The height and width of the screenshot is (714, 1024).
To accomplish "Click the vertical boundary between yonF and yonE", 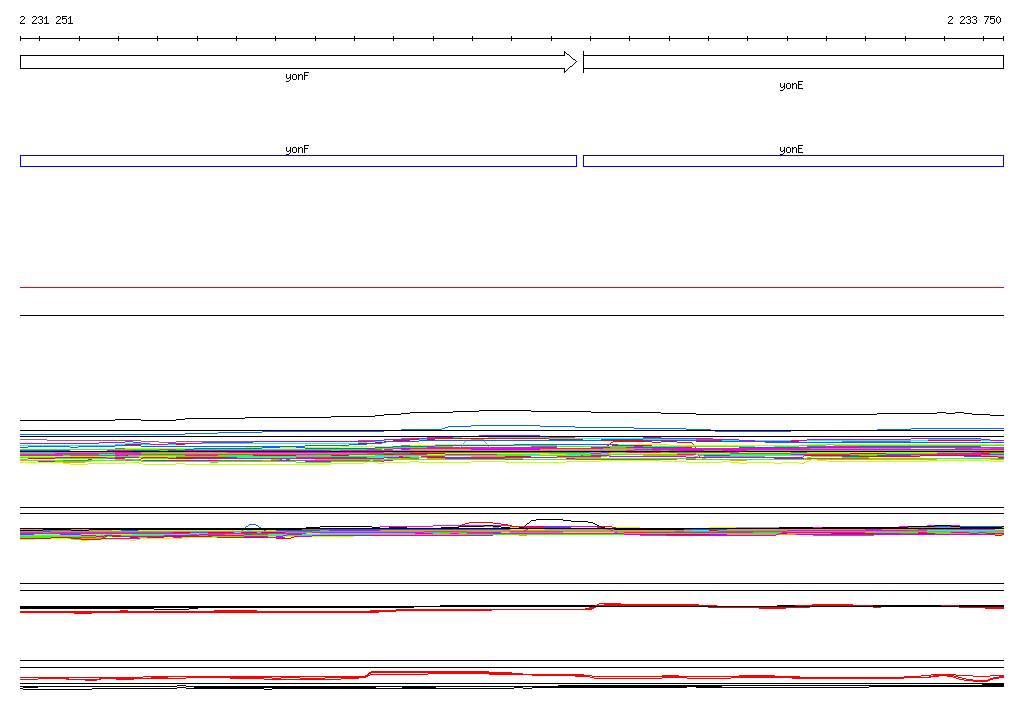I will [583, 62].
